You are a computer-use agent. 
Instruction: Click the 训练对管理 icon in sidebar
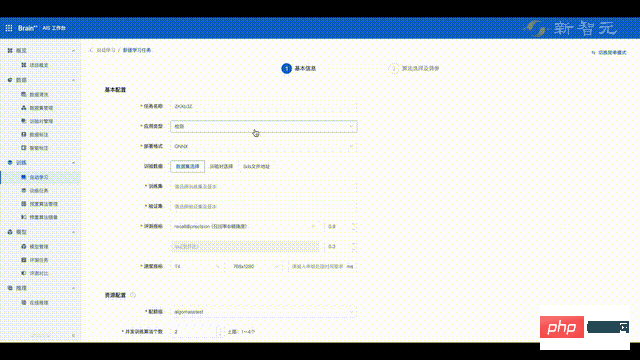click(x=24, y=121)
